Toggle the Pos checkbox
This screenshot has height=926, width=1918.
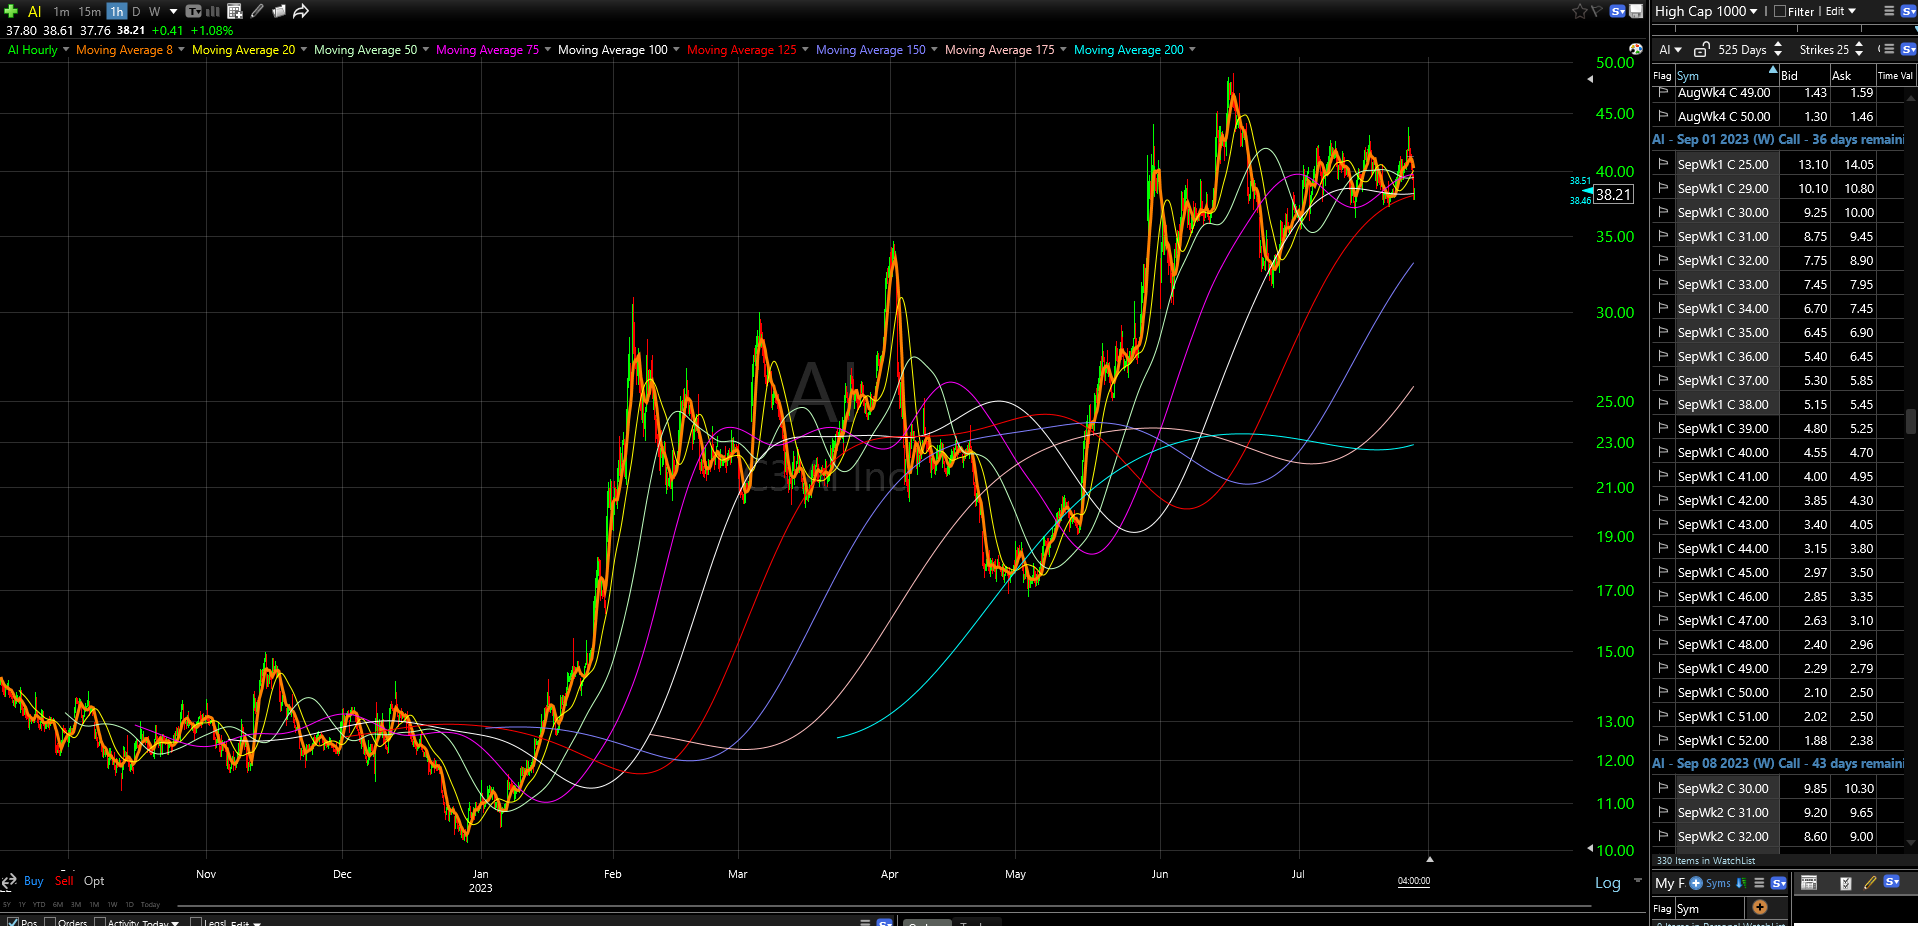tap(13, 922)
